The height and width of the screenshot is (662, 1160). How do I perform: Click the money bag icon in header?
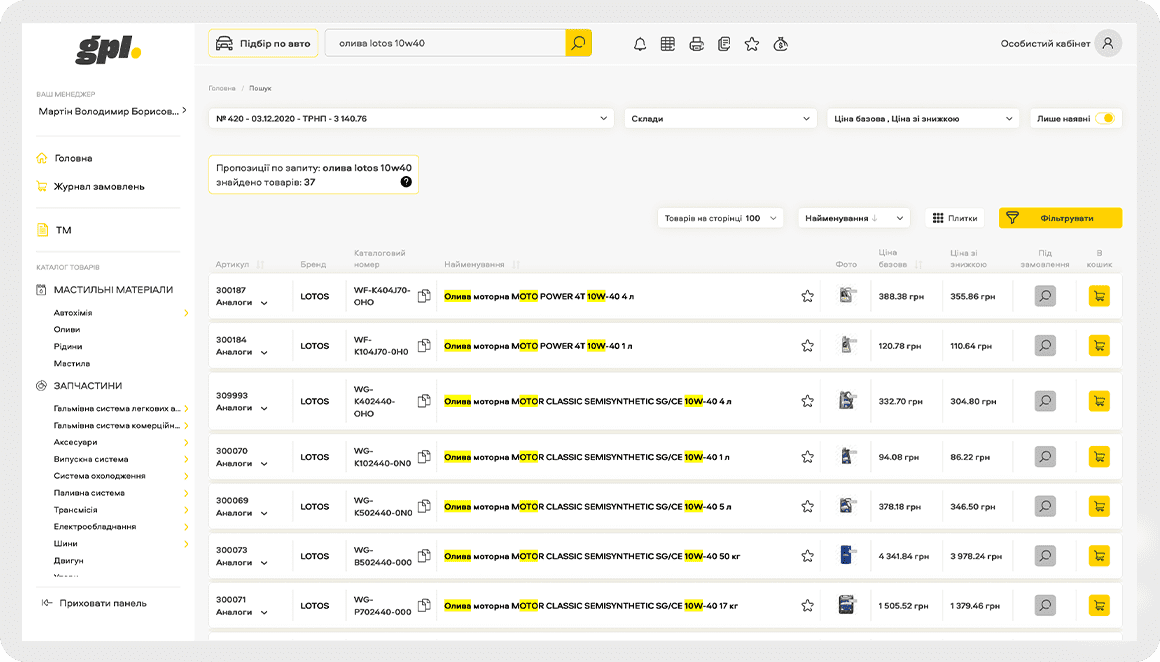tap(781, 44)
